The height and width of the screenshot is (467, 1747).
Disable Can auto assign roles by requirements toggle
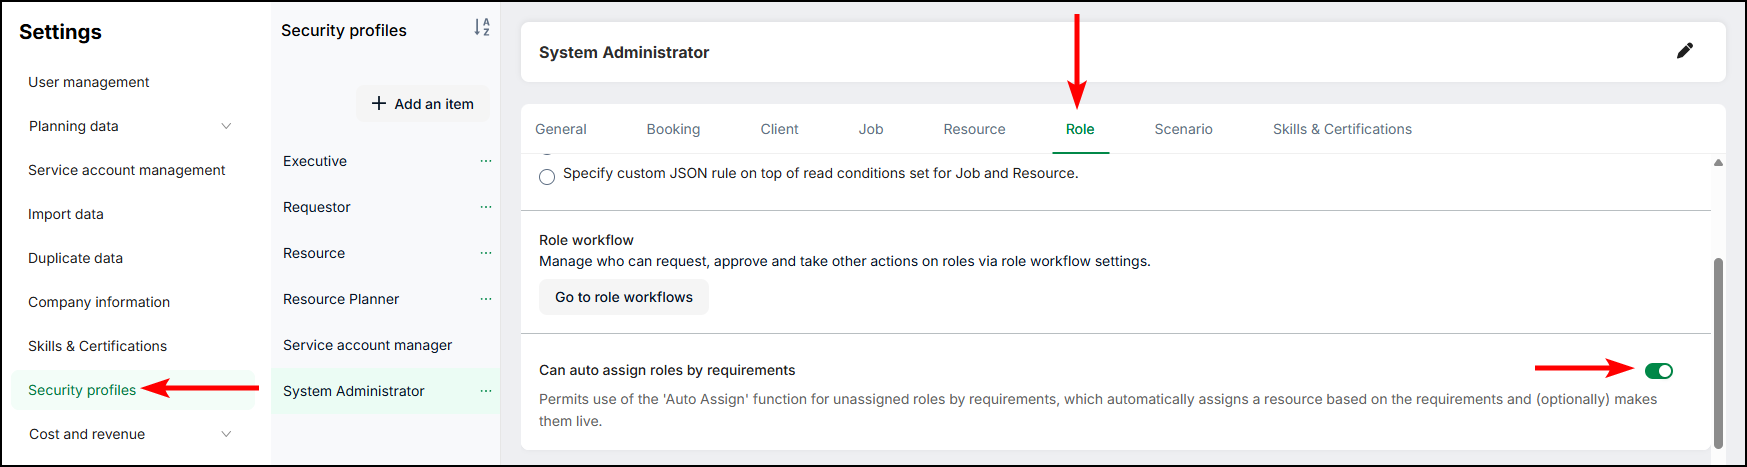(1659, 371)
